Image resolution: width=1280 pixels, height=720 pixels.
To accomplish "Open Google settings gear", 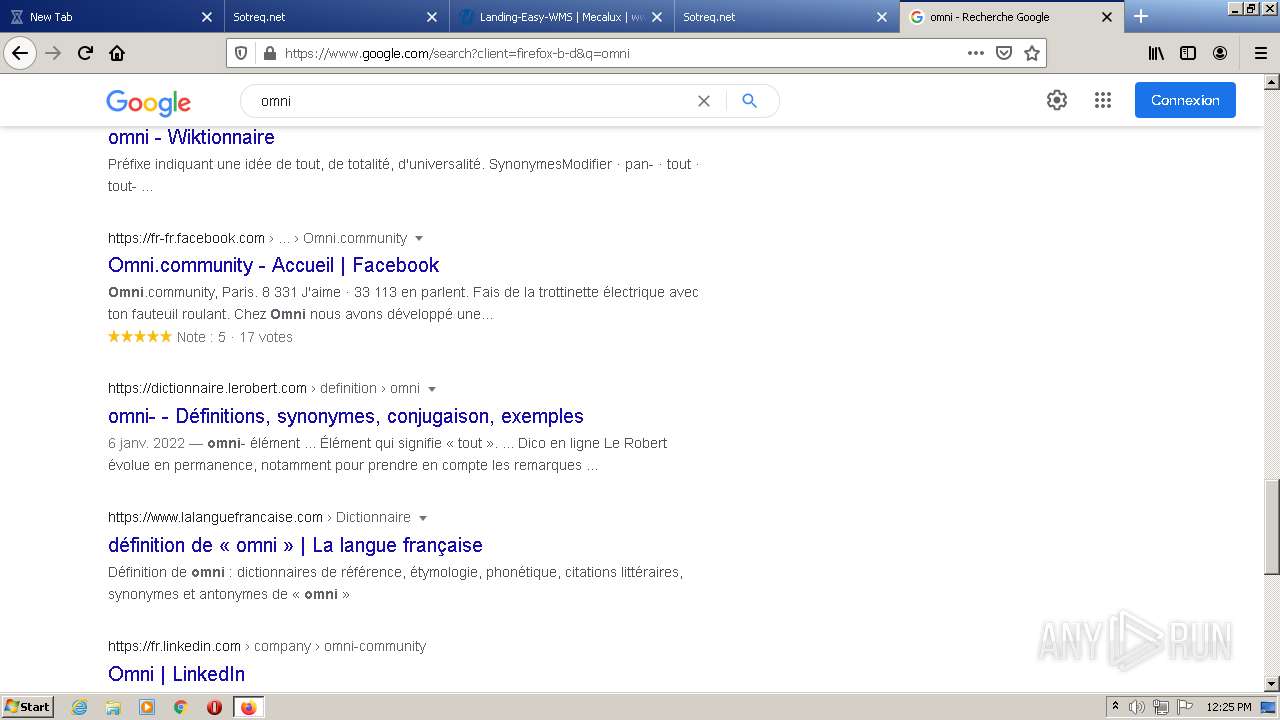I will 1057,100.
